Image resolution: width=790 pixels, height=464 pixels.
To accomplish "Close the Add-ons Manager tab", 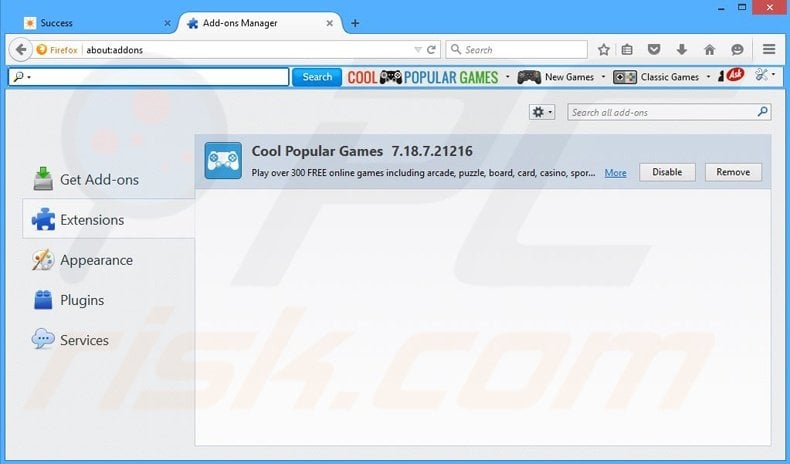I will [x=330, y=23].
